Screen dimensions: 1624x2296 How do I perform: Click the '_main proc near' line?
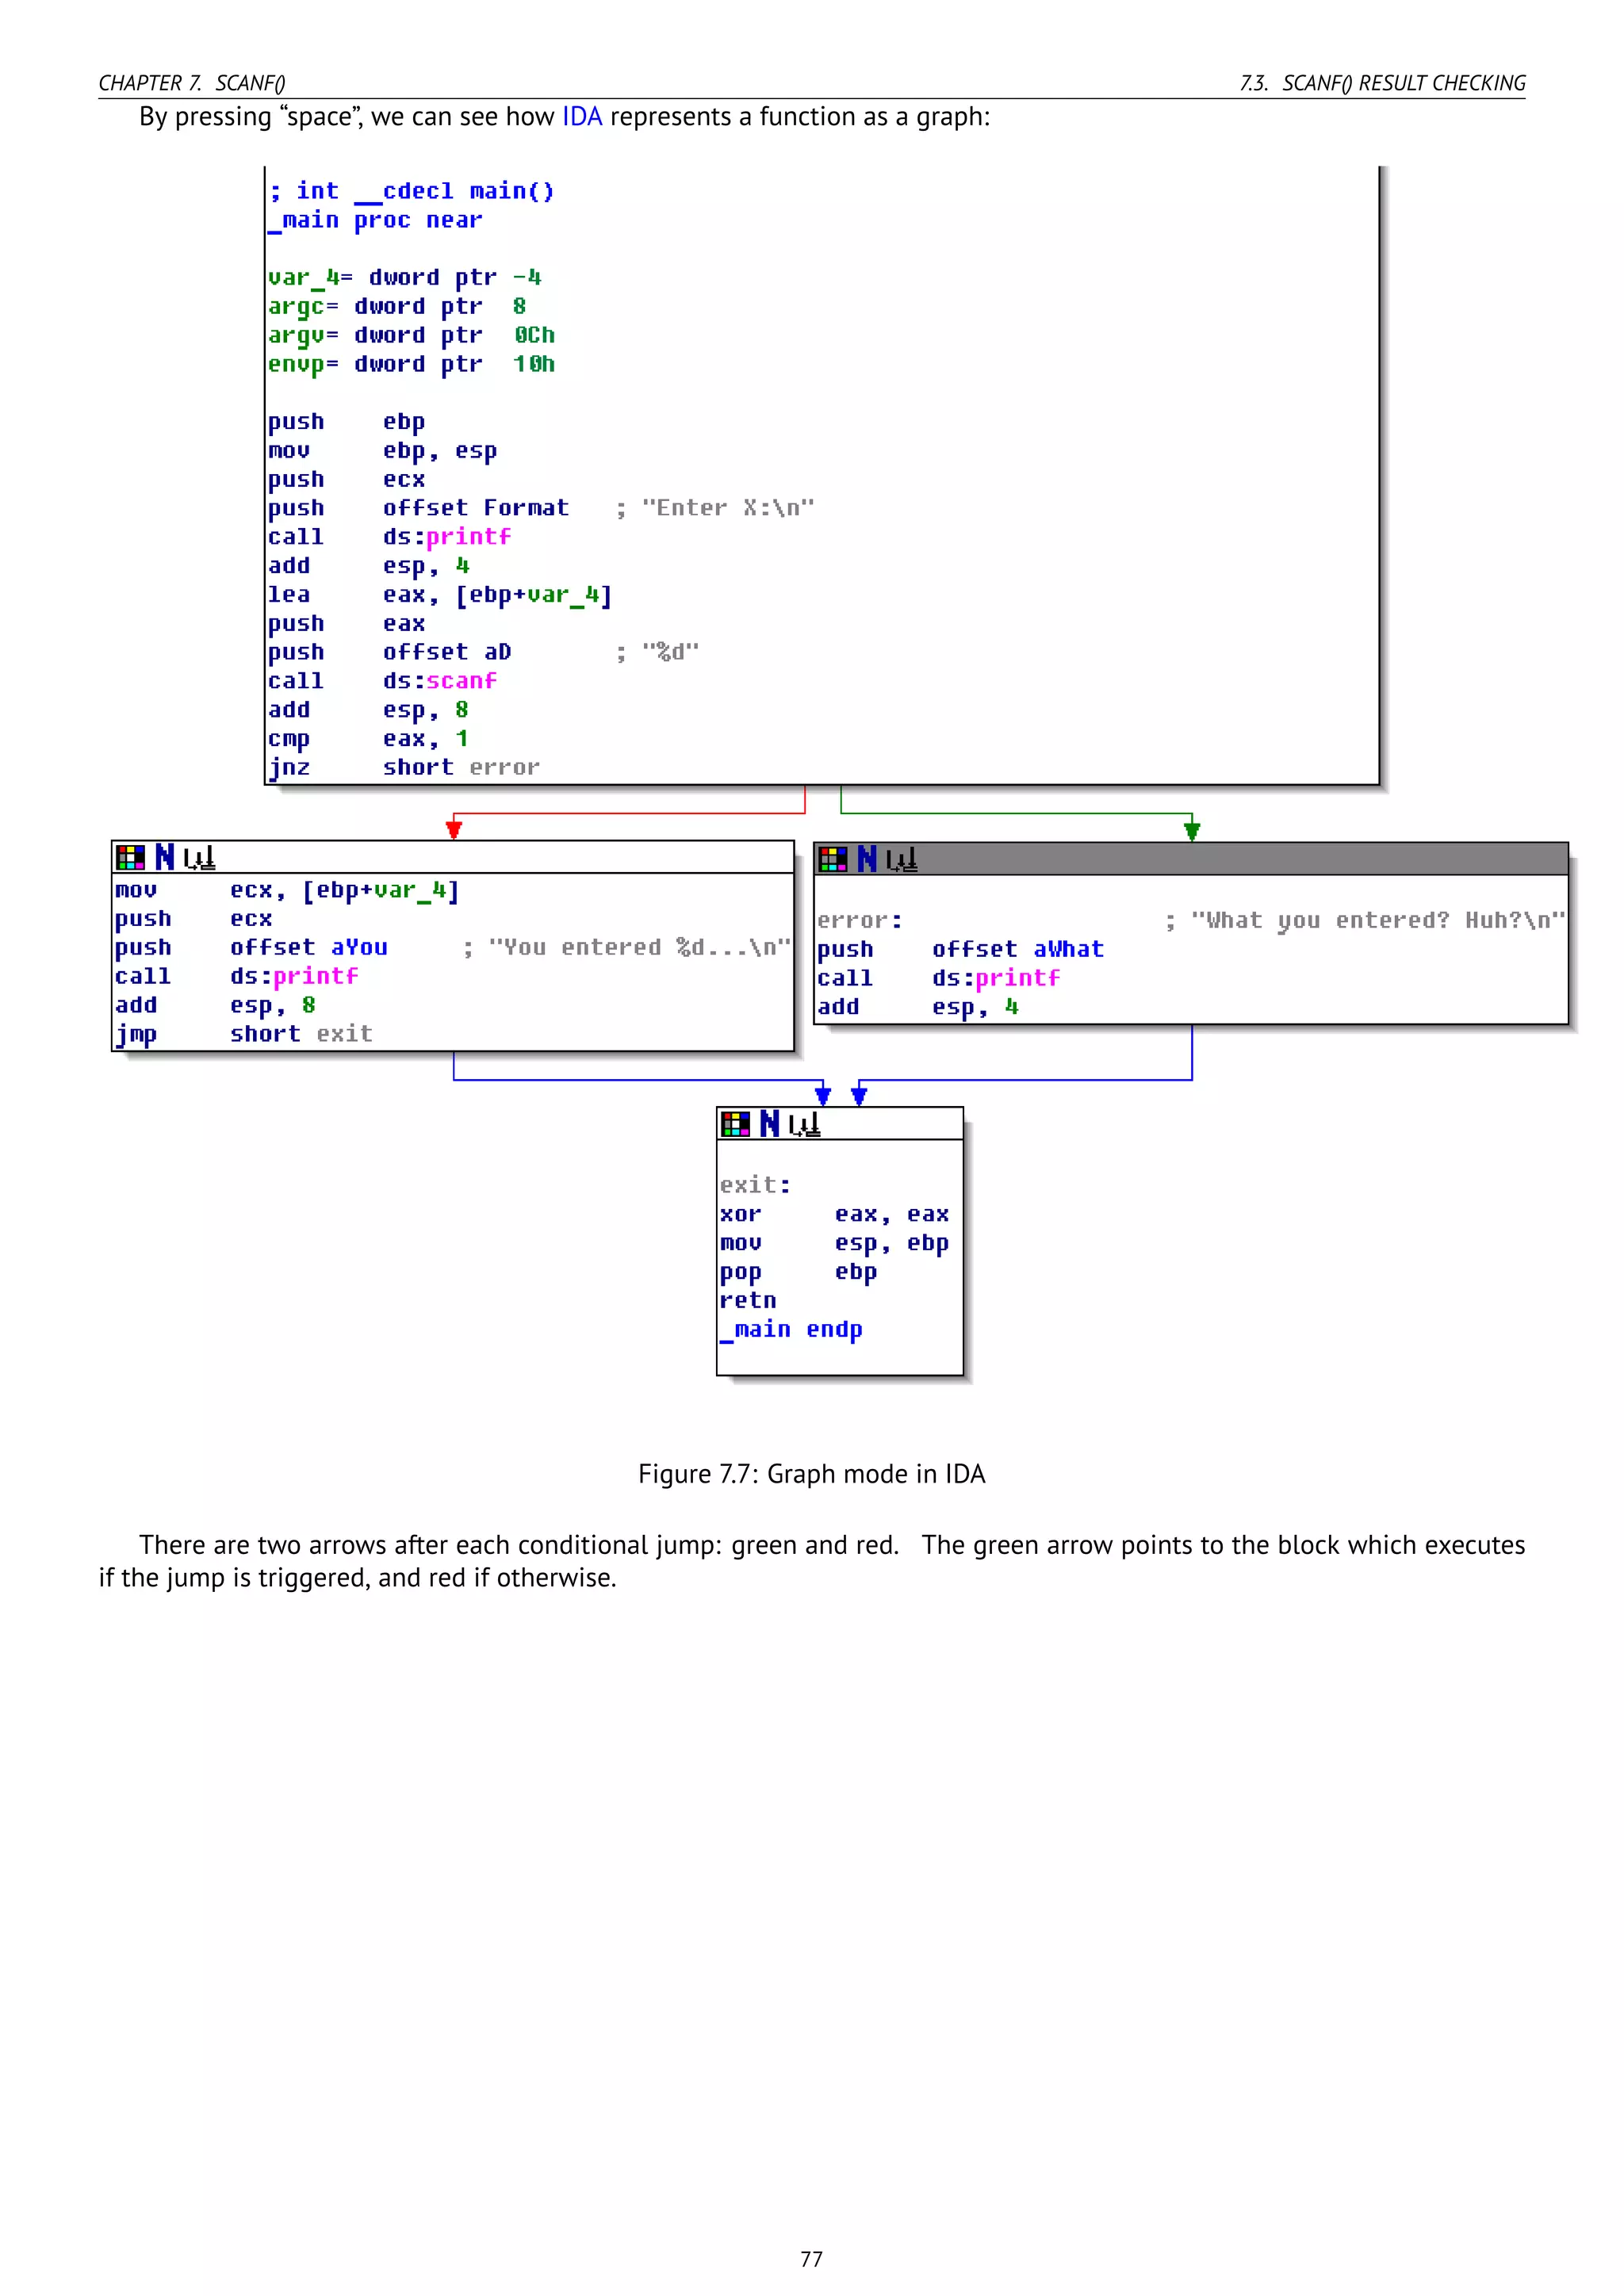[375, 220]
